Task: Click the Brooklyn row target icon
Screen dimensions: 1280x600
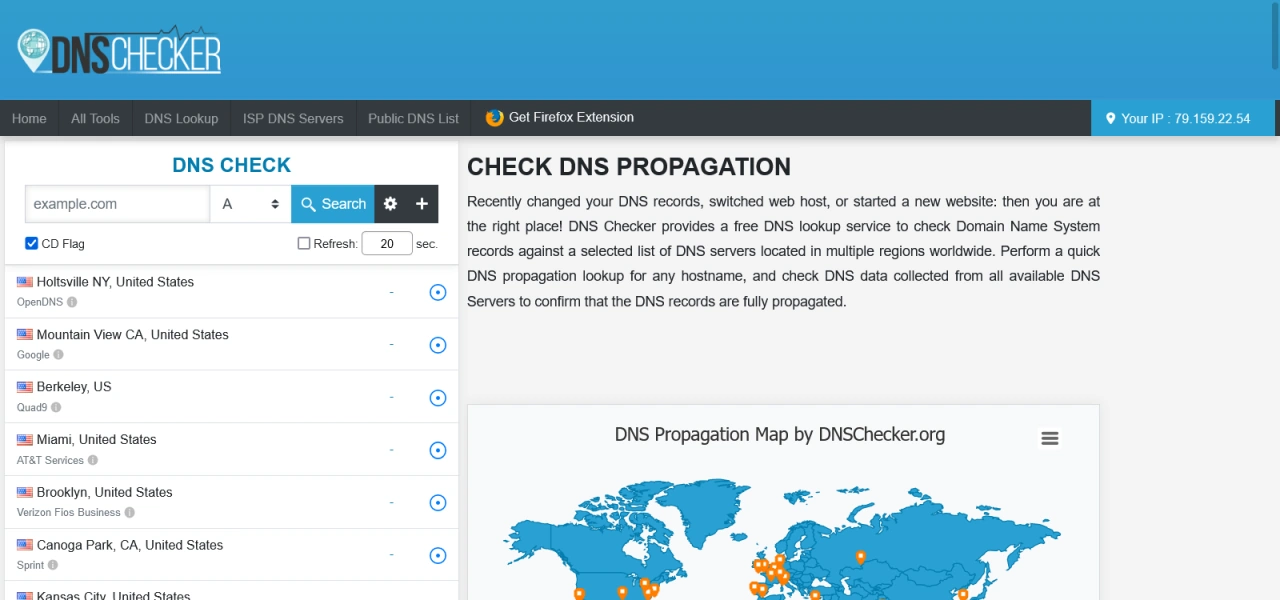Action: coord(437,503)
